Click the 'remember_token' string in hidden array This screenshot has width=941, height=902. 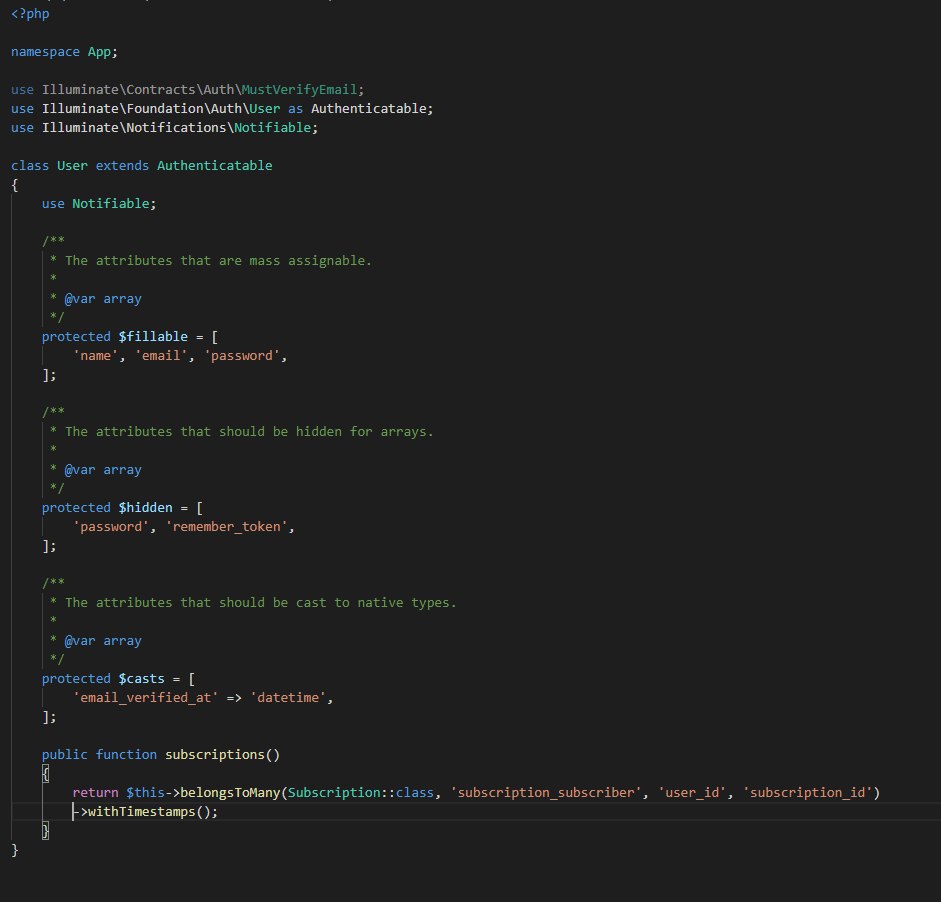point(226,527)
